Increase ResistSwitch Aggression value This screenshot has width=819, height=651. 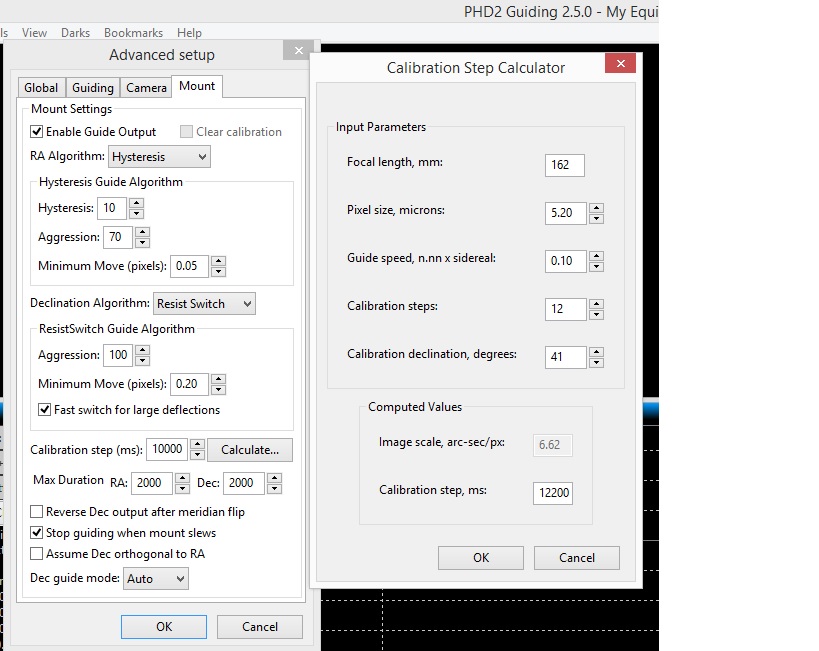[x=143, y=350]
